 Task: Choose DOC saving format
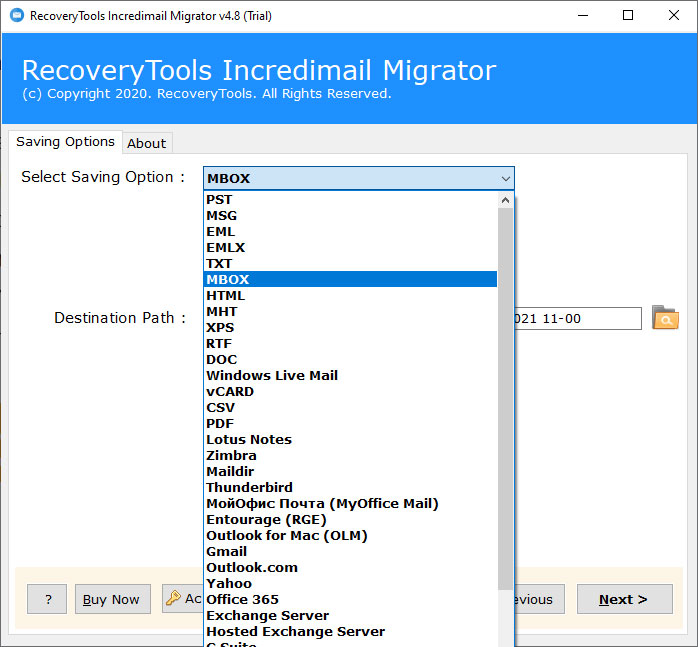[350, 359]
